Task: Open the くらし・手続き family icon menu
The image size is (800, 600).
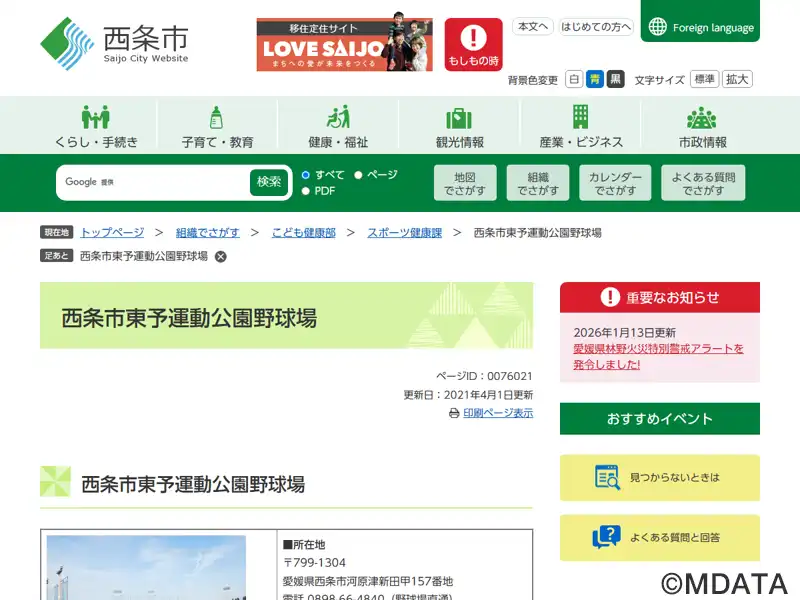Action: pos(96,118)
